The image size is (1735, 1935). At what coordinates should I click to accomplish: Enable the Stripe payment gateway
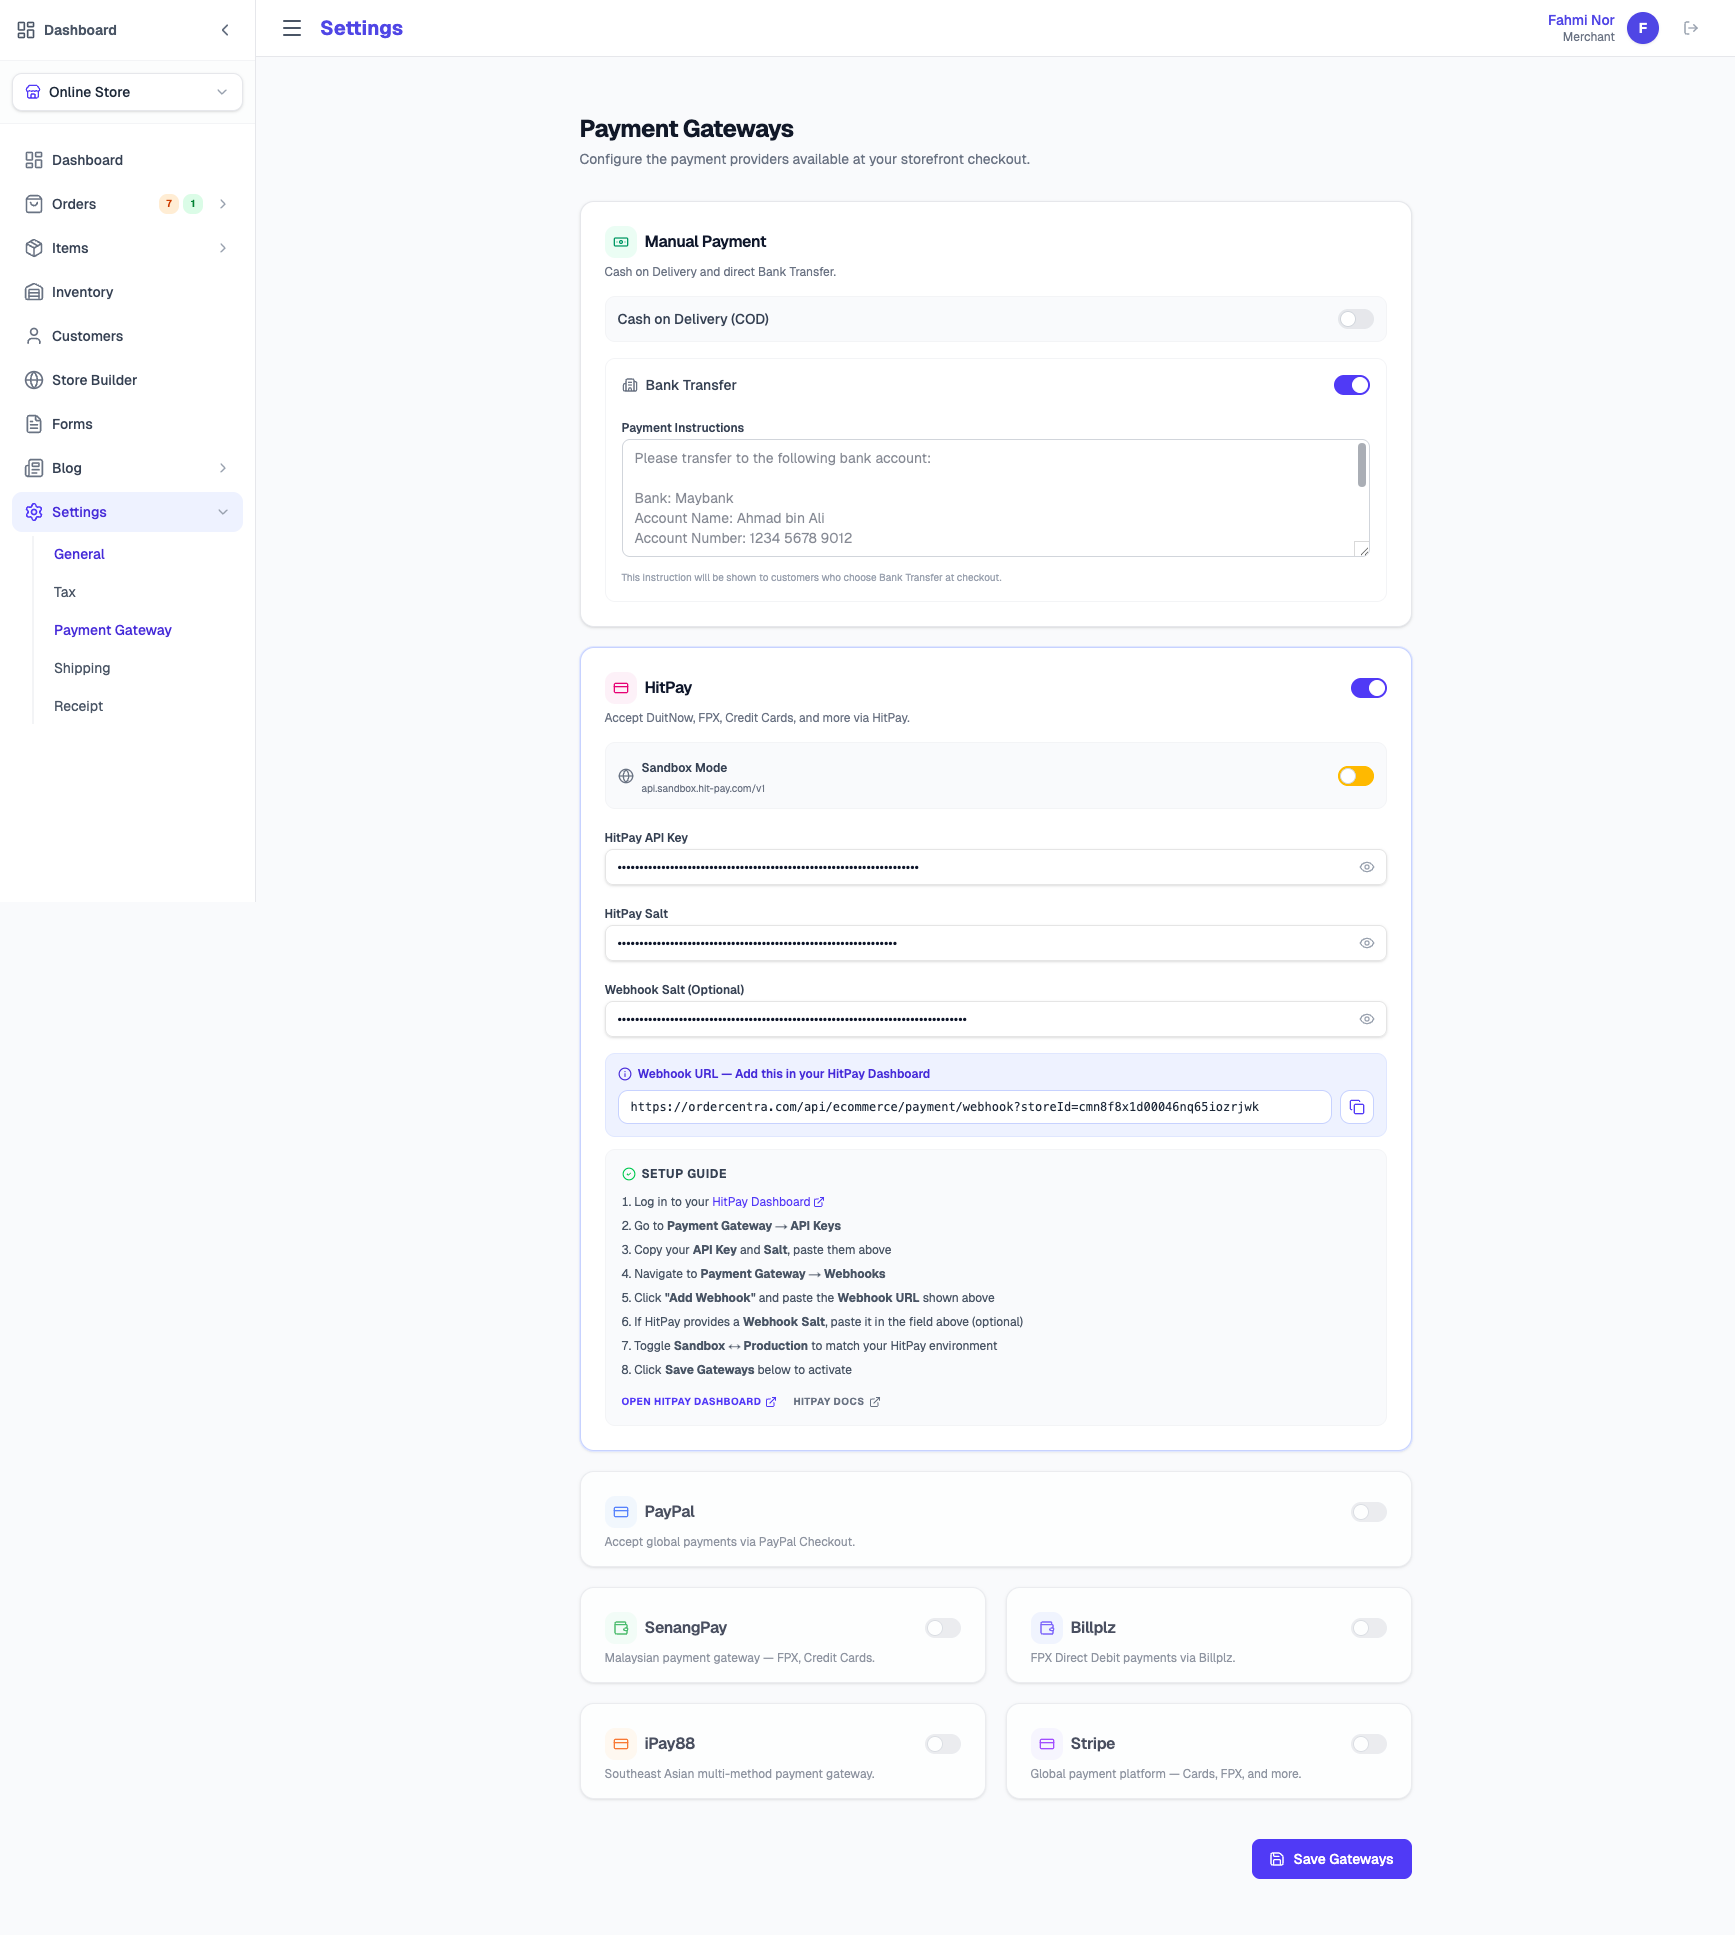tap(1368, 1744)
